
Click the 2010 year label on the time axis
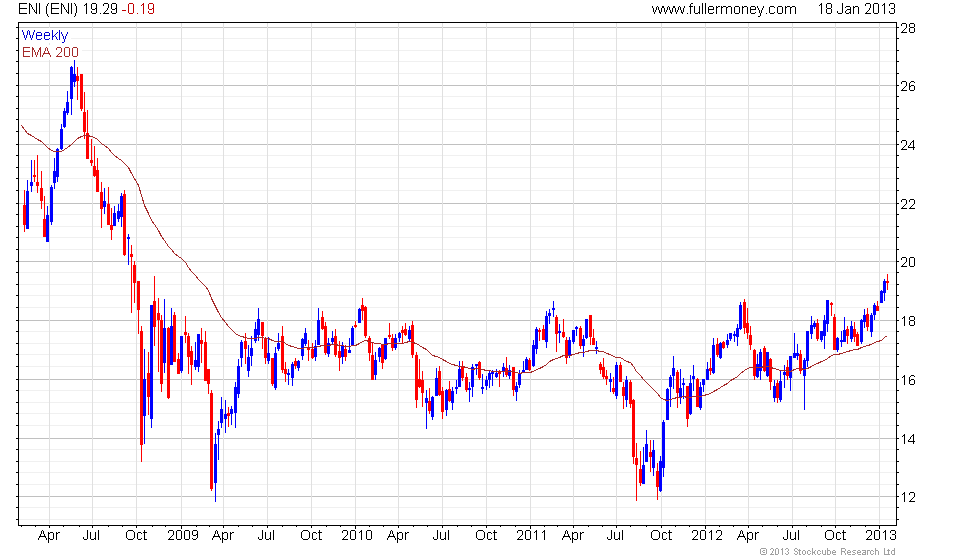(x=357, y=536)
